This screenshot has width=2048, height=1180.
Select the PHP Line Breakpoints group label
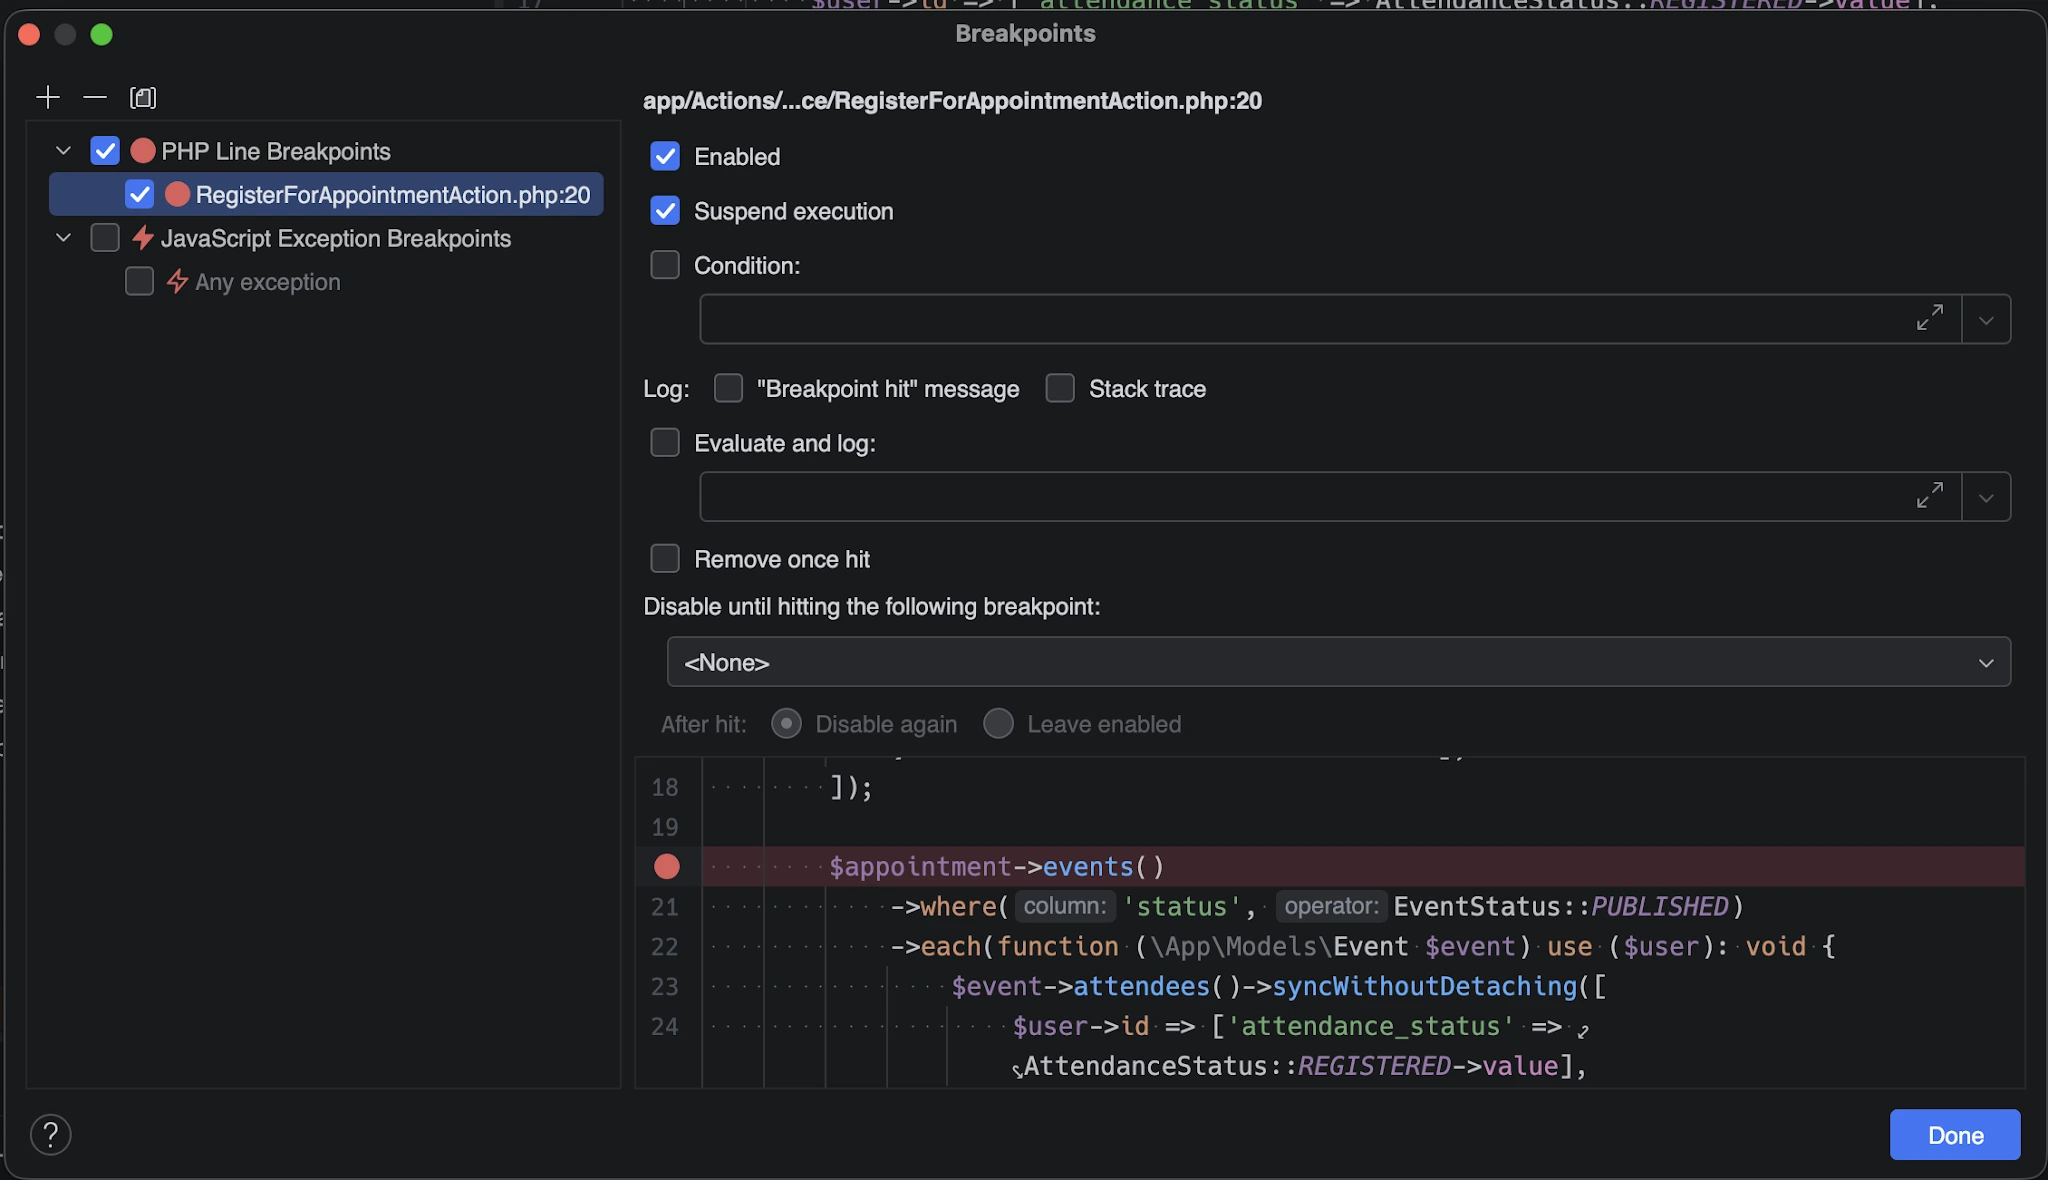pyautogui.click(x=276, y=151)
